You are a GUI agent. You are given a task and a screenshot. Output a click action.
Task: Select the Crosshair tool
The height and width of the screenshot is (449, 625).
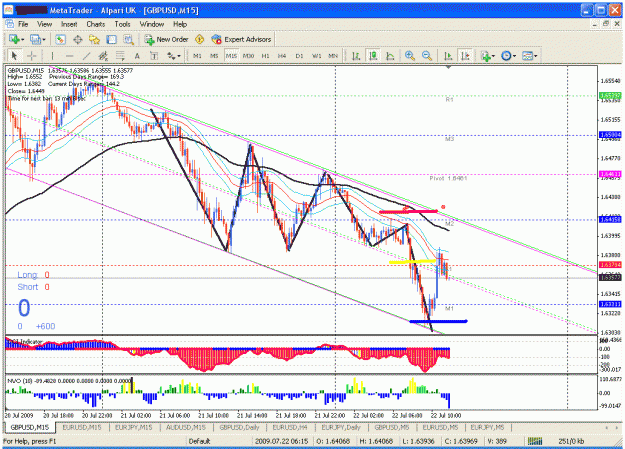pos(31,56)
